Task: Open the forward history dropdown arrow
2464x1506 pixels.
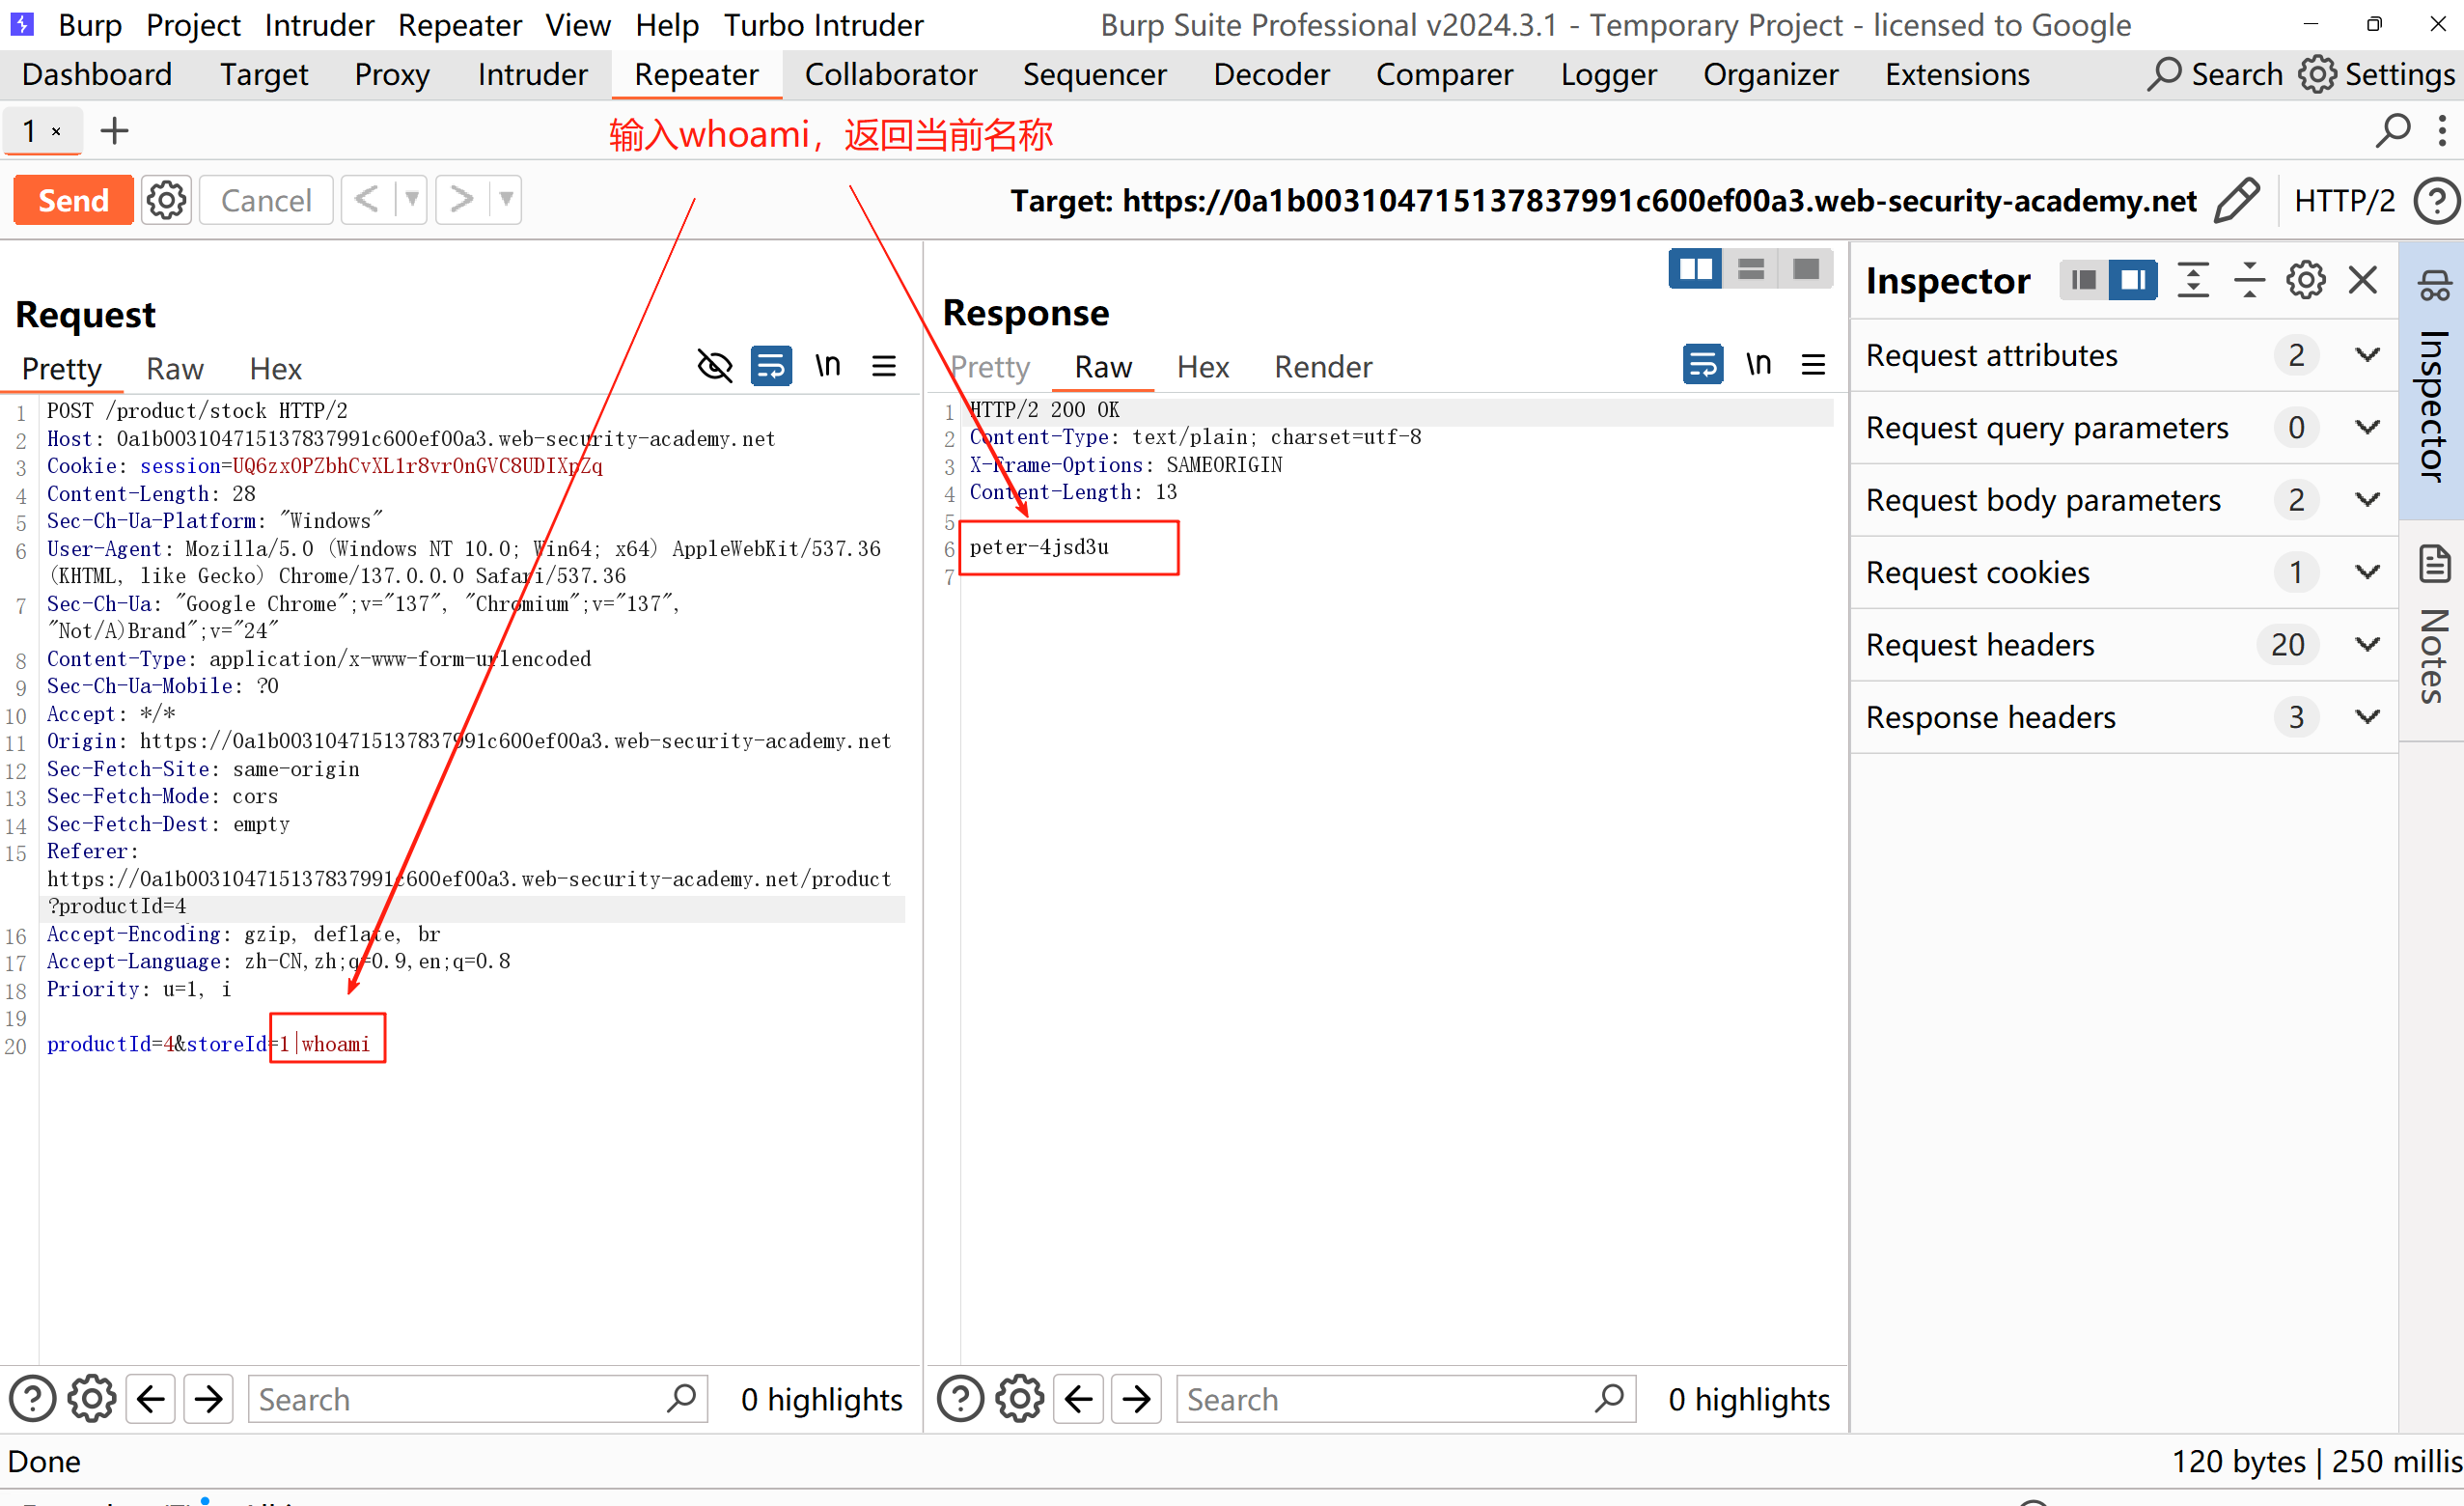Action: [x=507, y=199]
